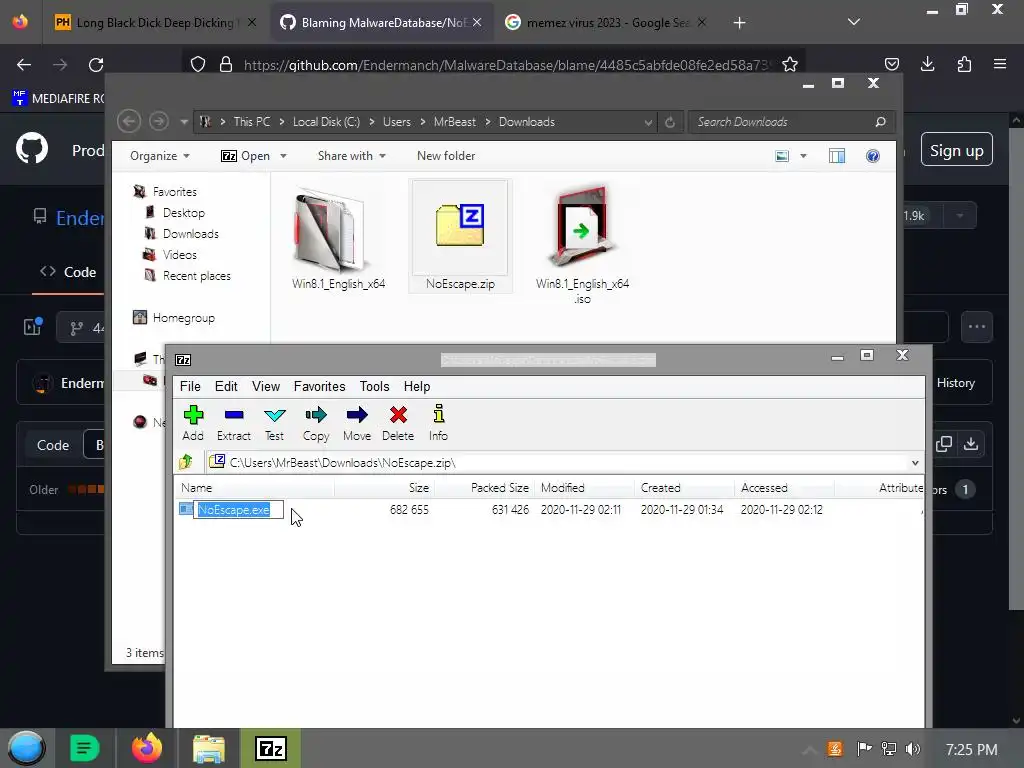Expand the Open button dropdown arrow
This screenshot has height=768, width=1024.
(x=283, y=156)
